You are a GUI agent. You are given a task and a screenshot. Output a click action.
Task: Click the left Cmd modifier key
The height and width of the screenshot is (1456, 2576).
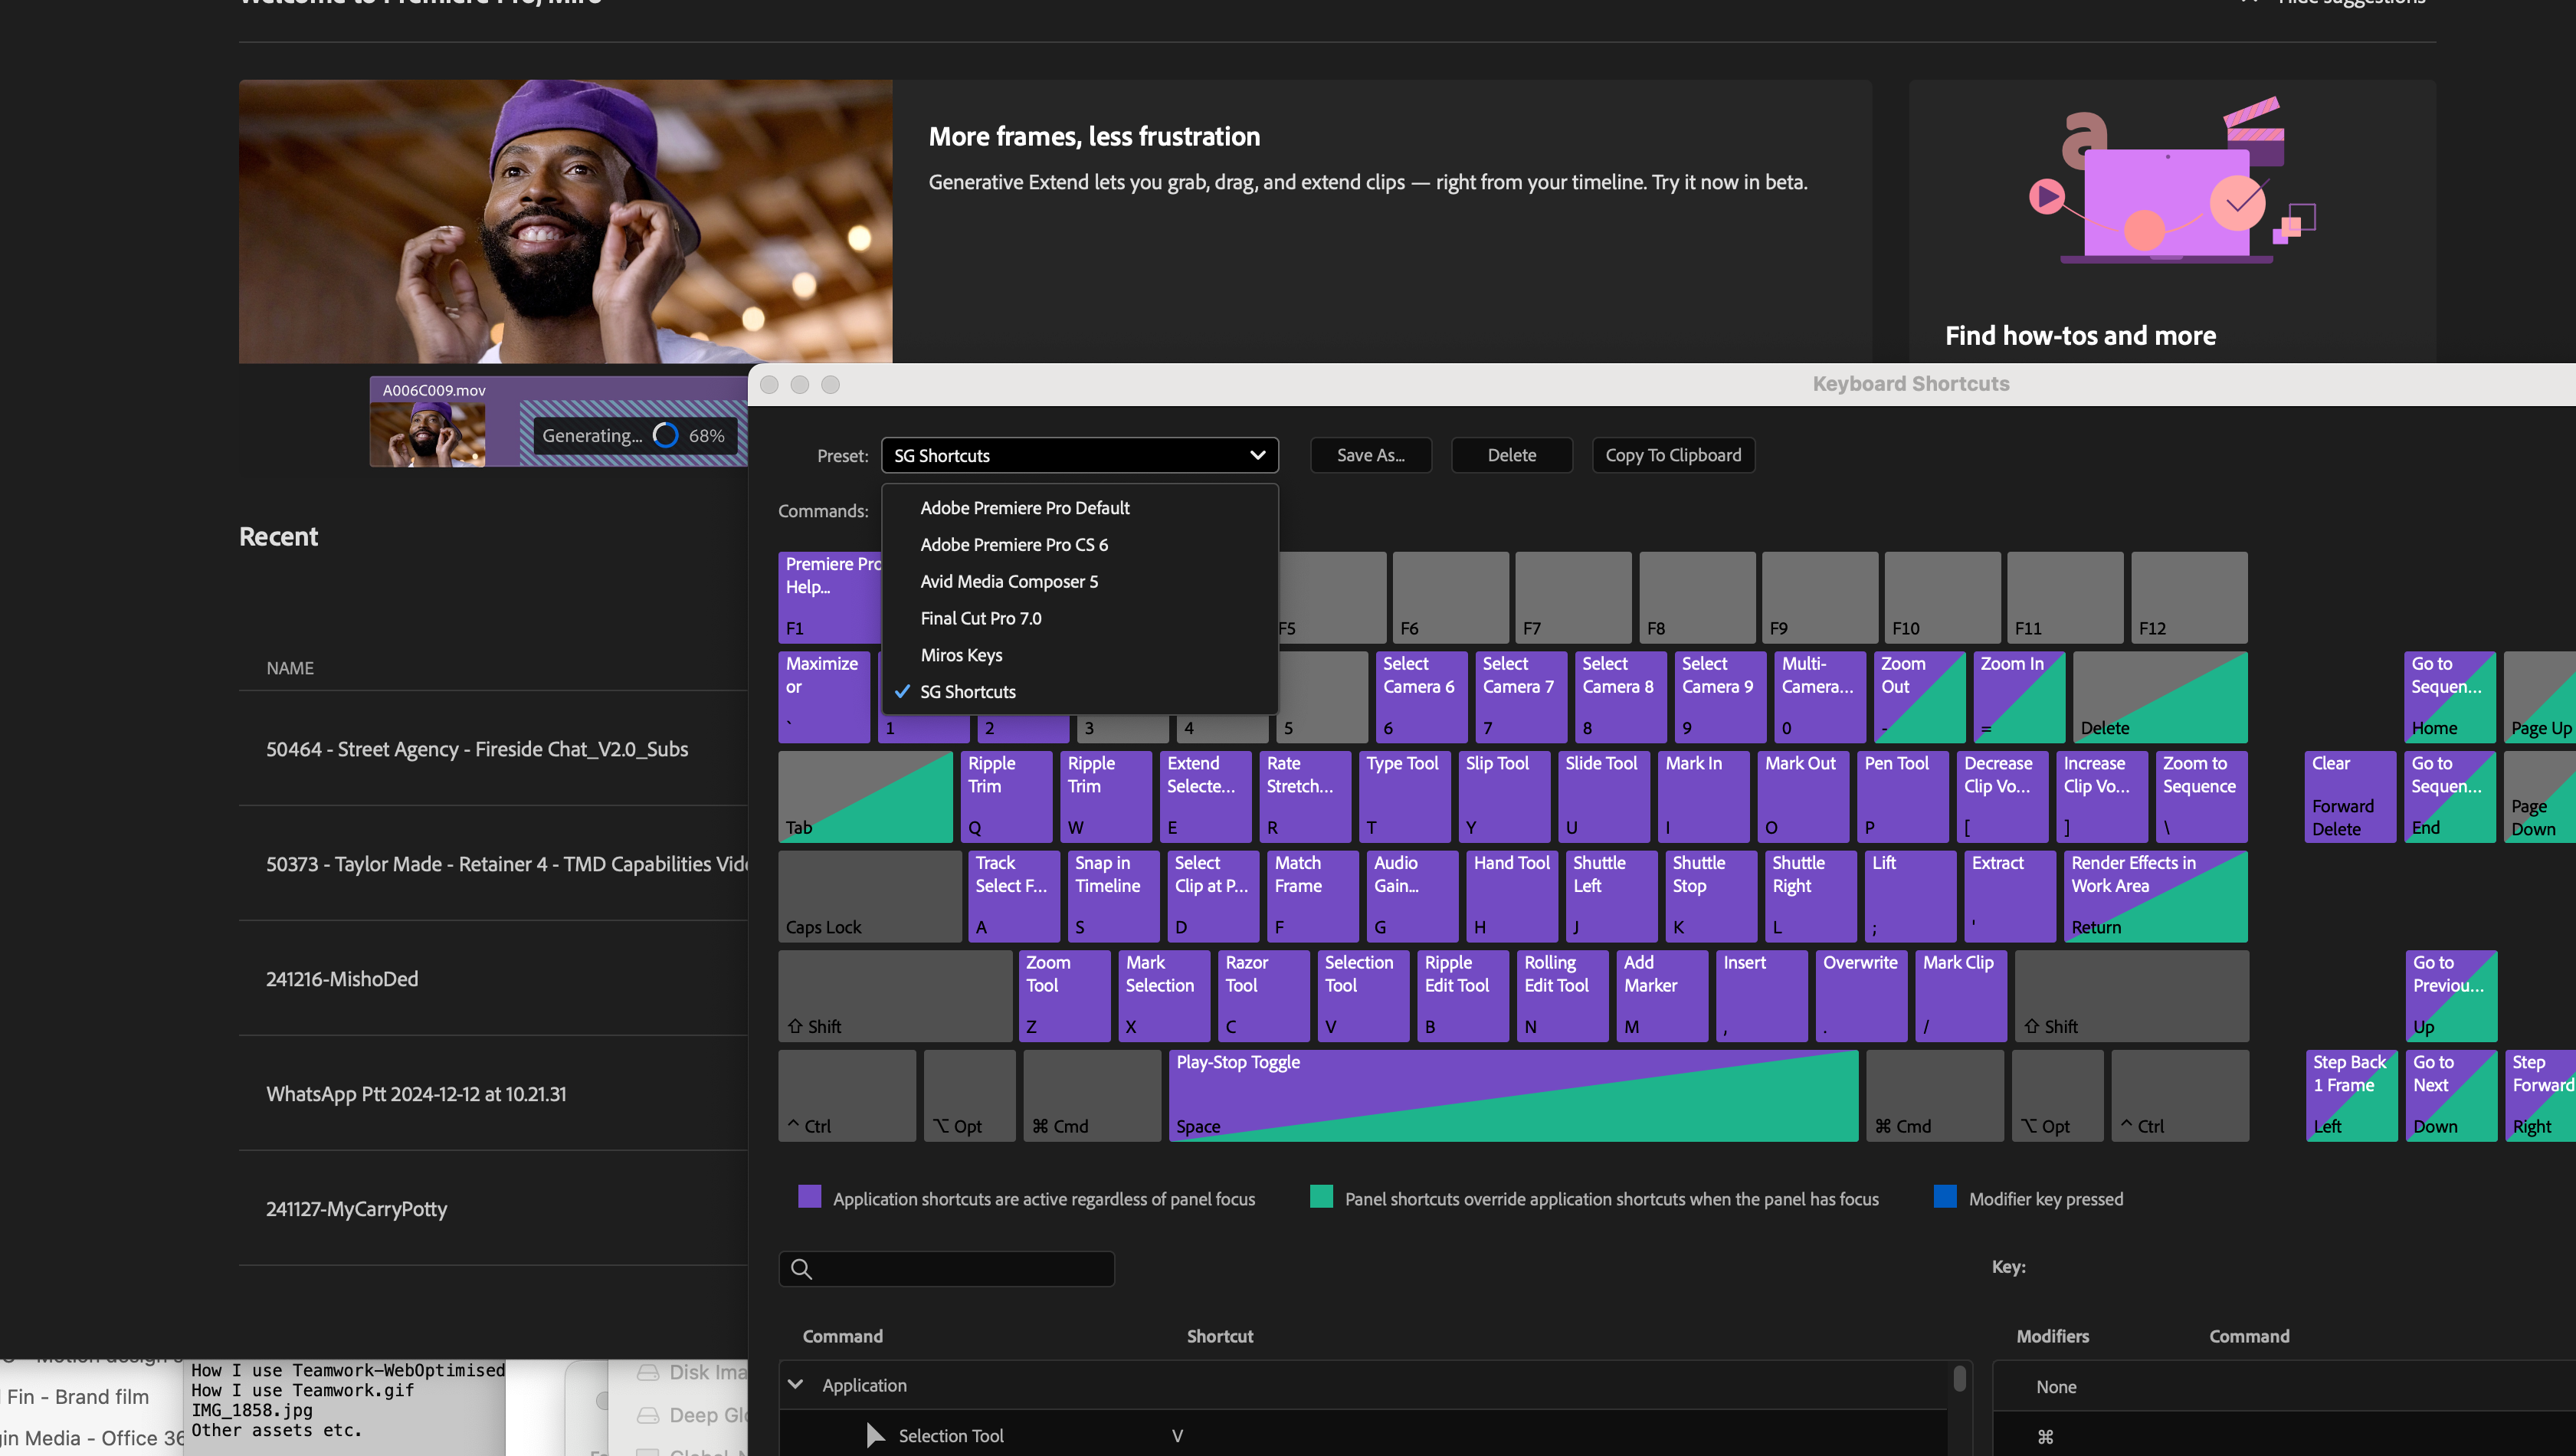click(1092, 1095)
